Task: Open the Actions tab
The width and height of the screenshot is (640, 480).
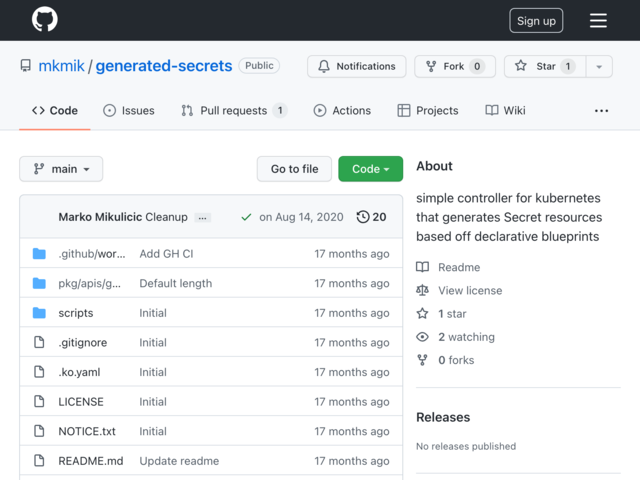Action: pyautogui.click(x=342, y=111)
